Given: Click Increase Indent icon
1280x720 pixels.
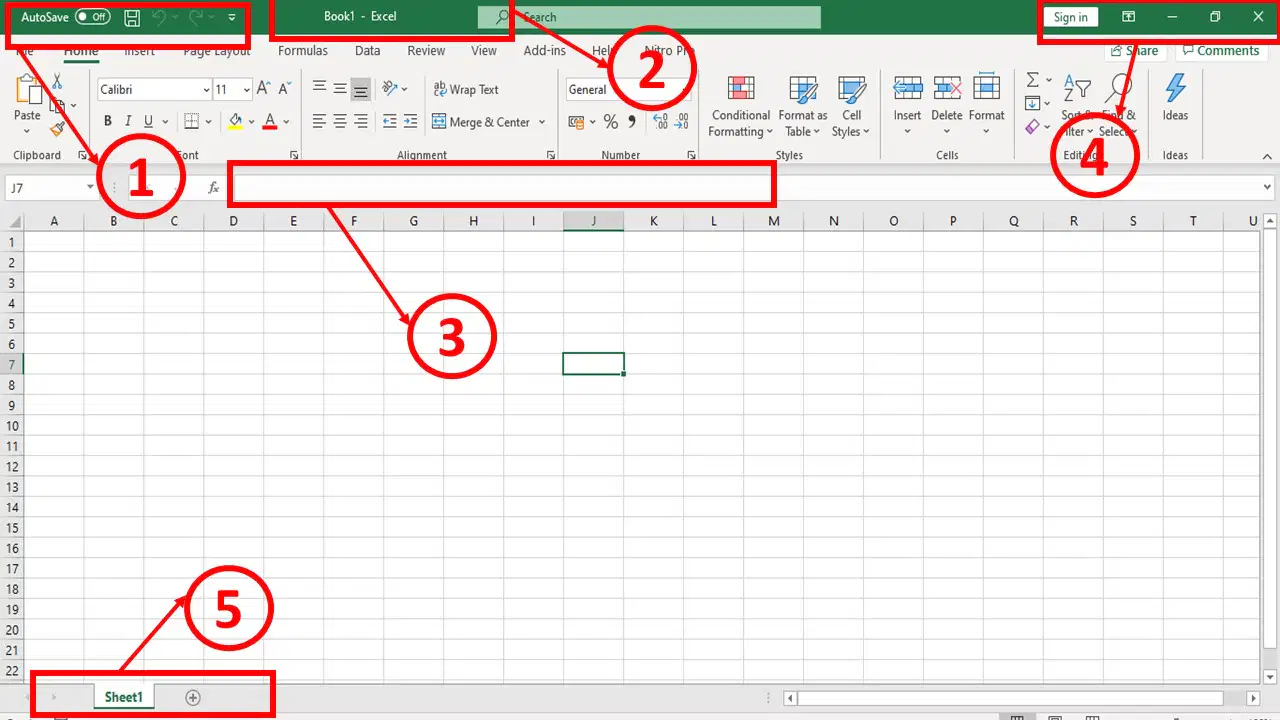Looking at the screenshot, I should pyautogui.click(x=410, y=122).
